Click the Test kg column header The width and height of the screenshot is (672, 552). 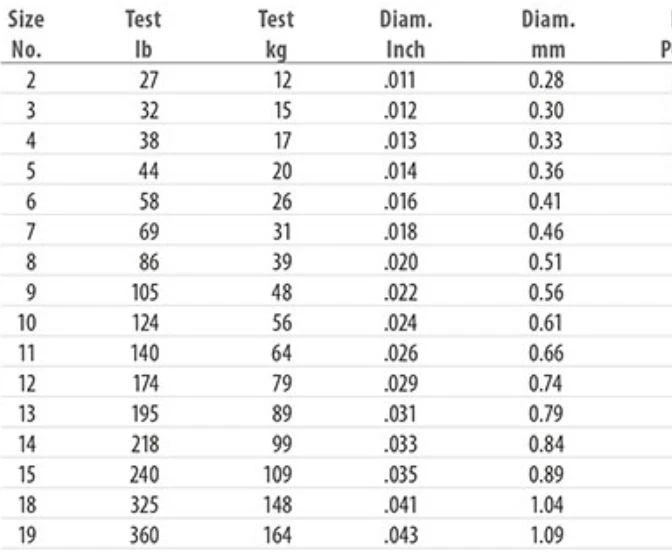click(x=276, y=35)
